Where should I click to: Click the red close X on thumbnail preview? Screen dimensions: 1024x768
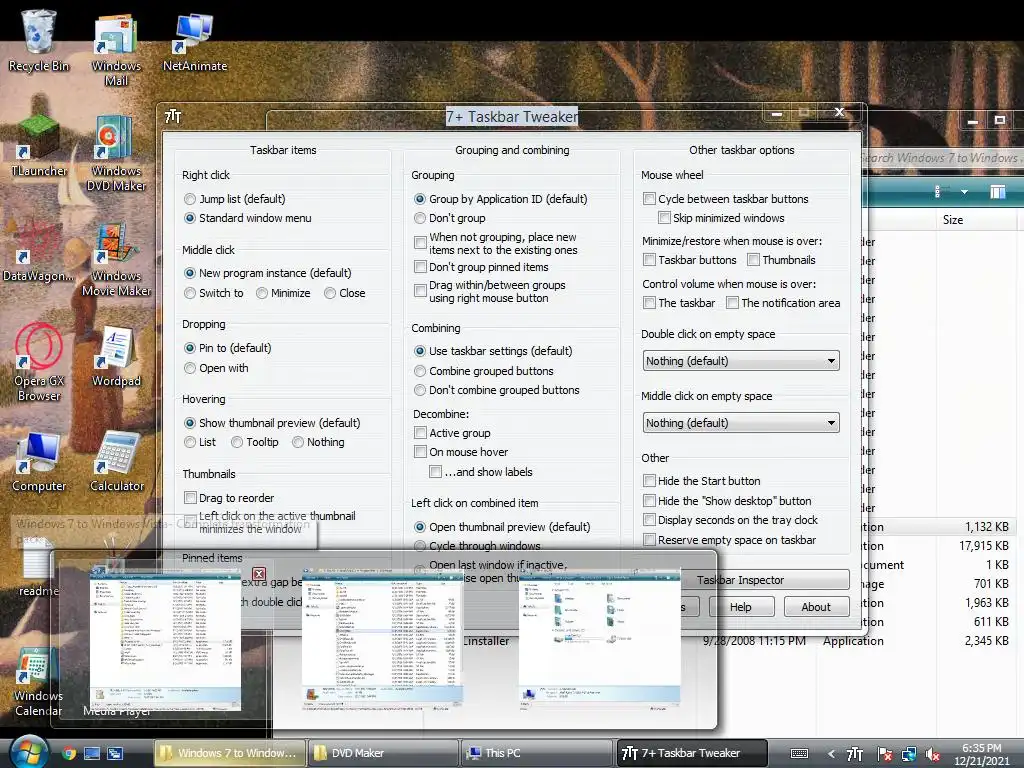259,574
